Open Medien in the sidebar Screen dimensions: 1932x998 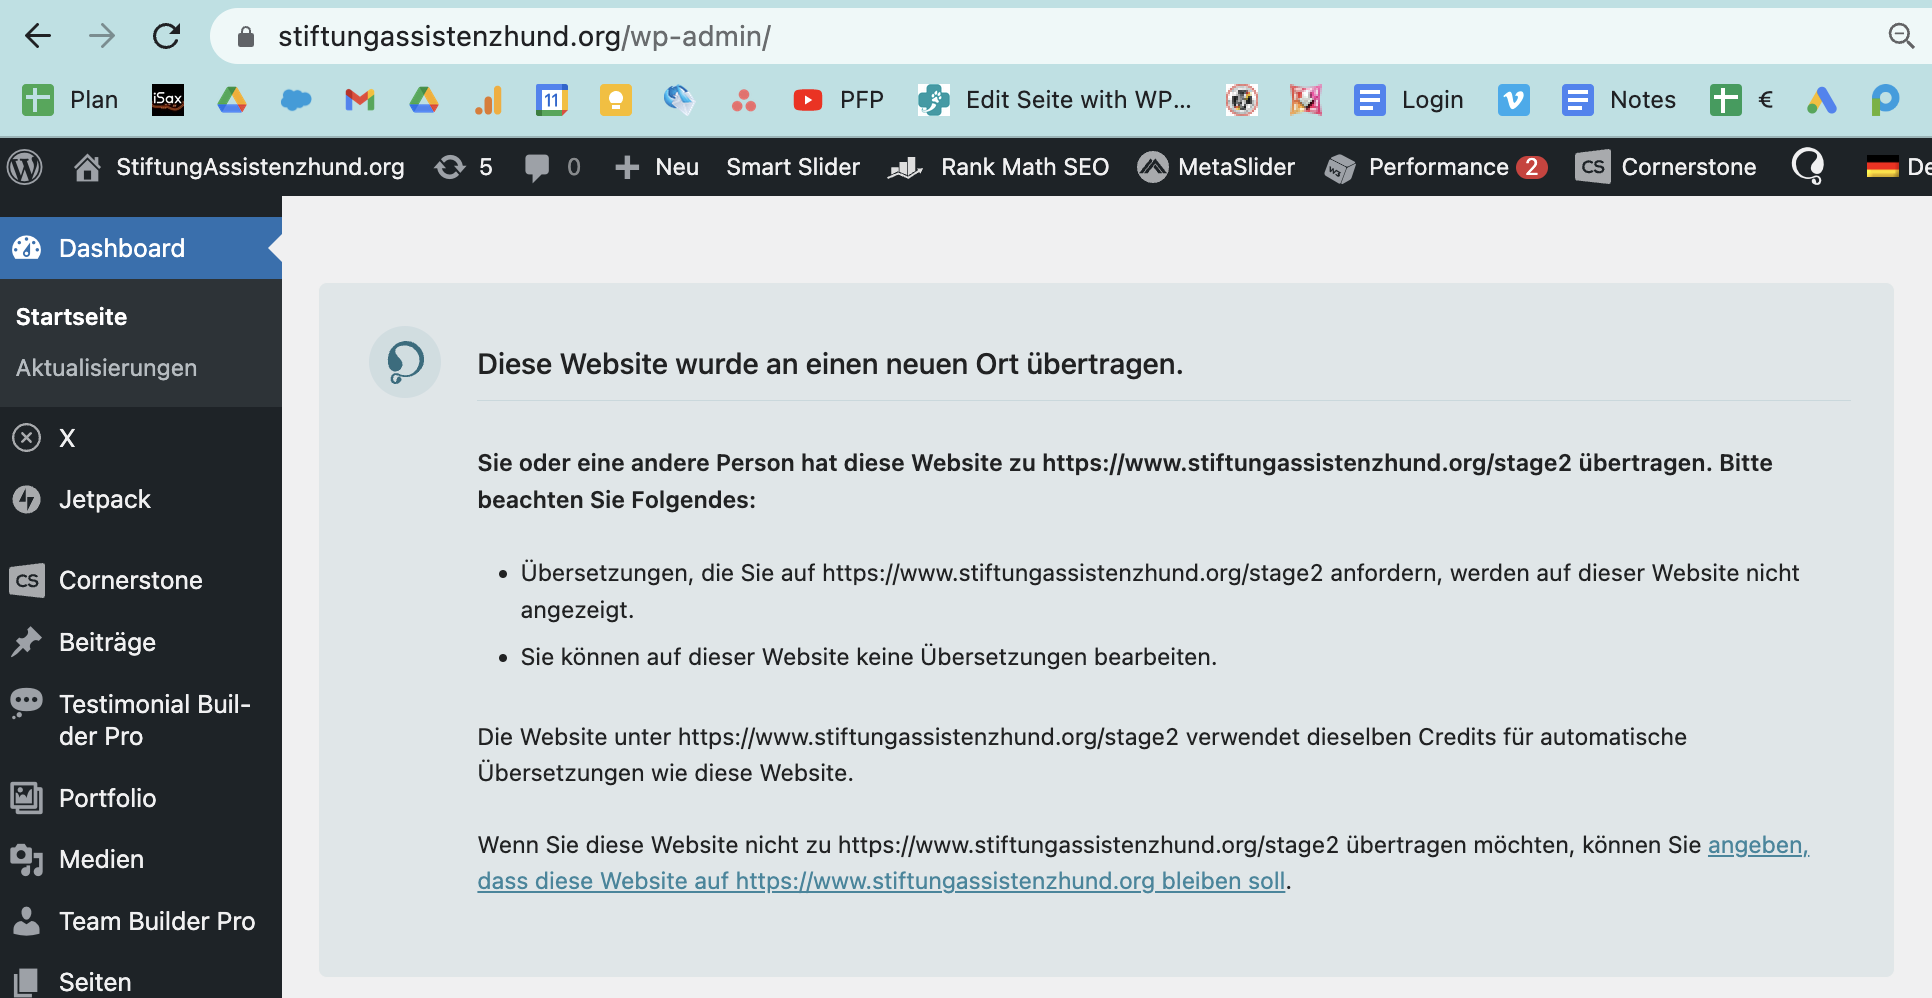(140, 859)
